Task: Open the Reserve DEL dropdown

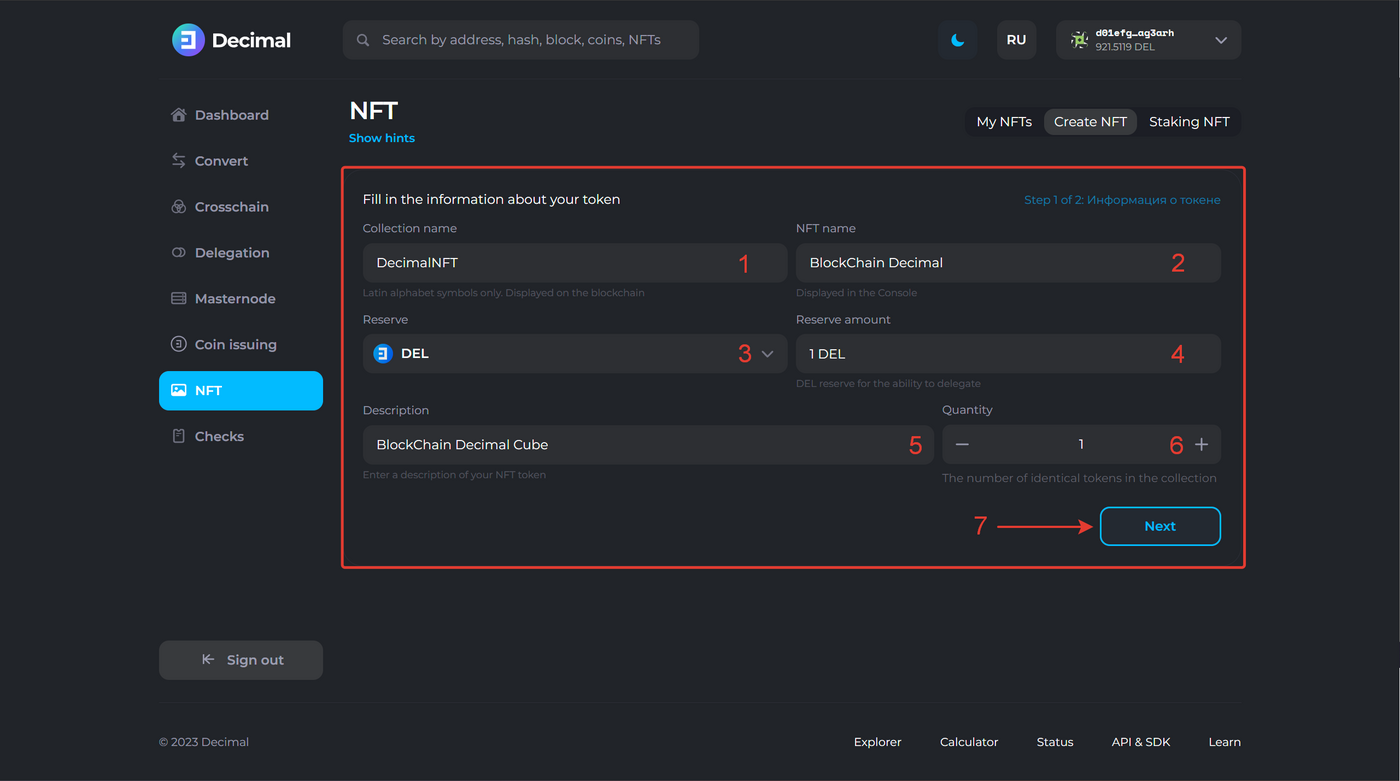Action: 575,353
